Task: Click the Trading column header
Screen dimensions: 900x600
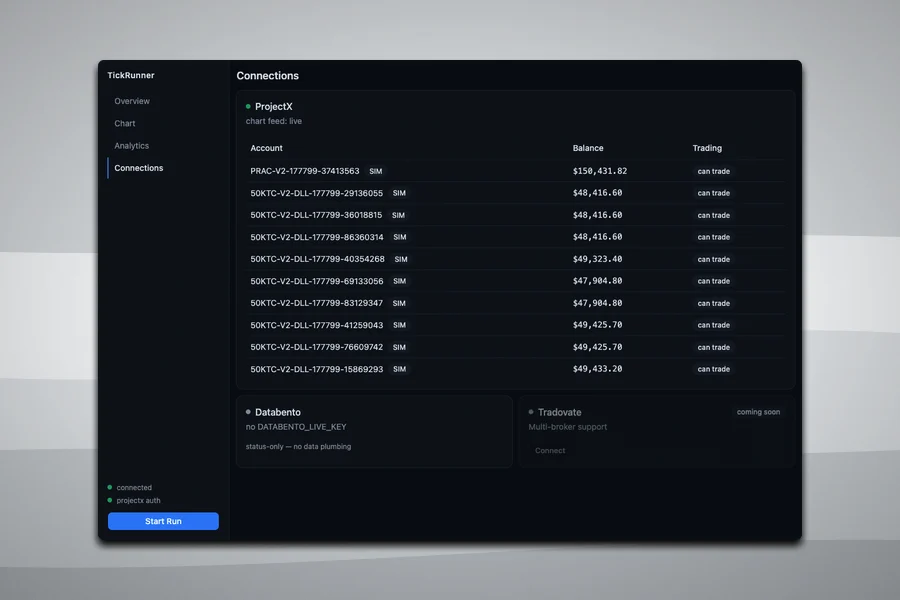Action: [707, 148]
